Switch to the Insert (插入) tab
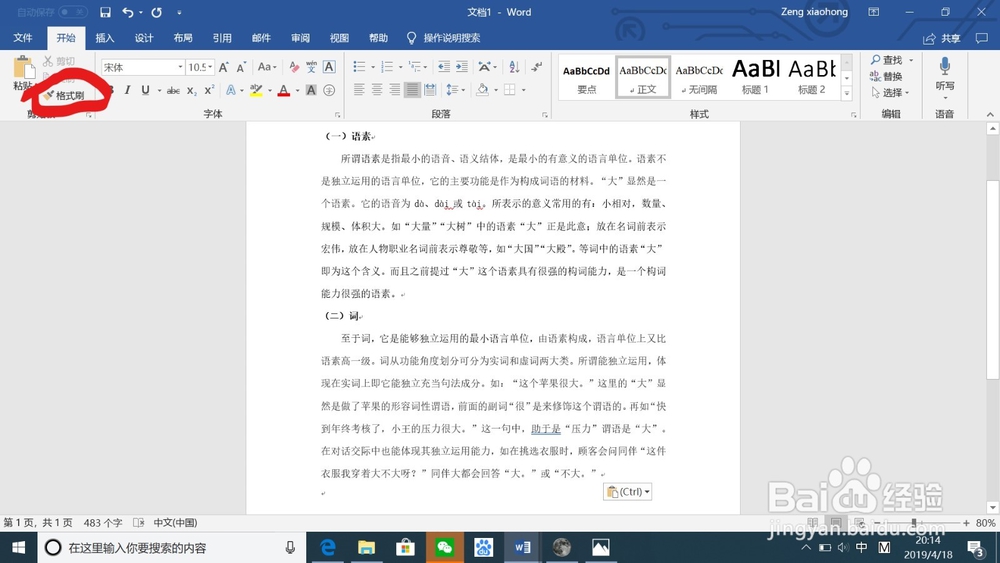Viewport: 1000px width, 563px height. [x=105, y=38]
